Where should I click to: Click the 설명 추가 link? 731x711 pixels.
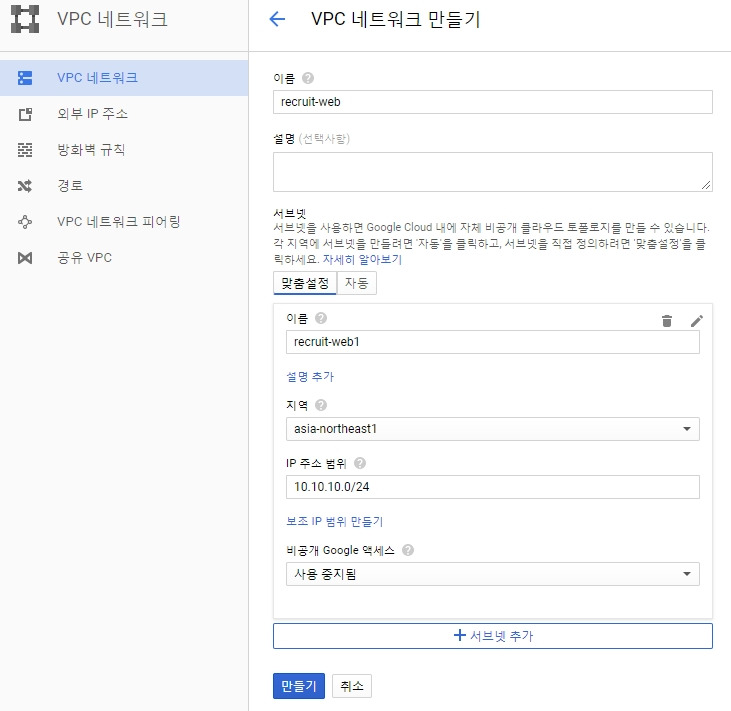click(x=310, y=377)
